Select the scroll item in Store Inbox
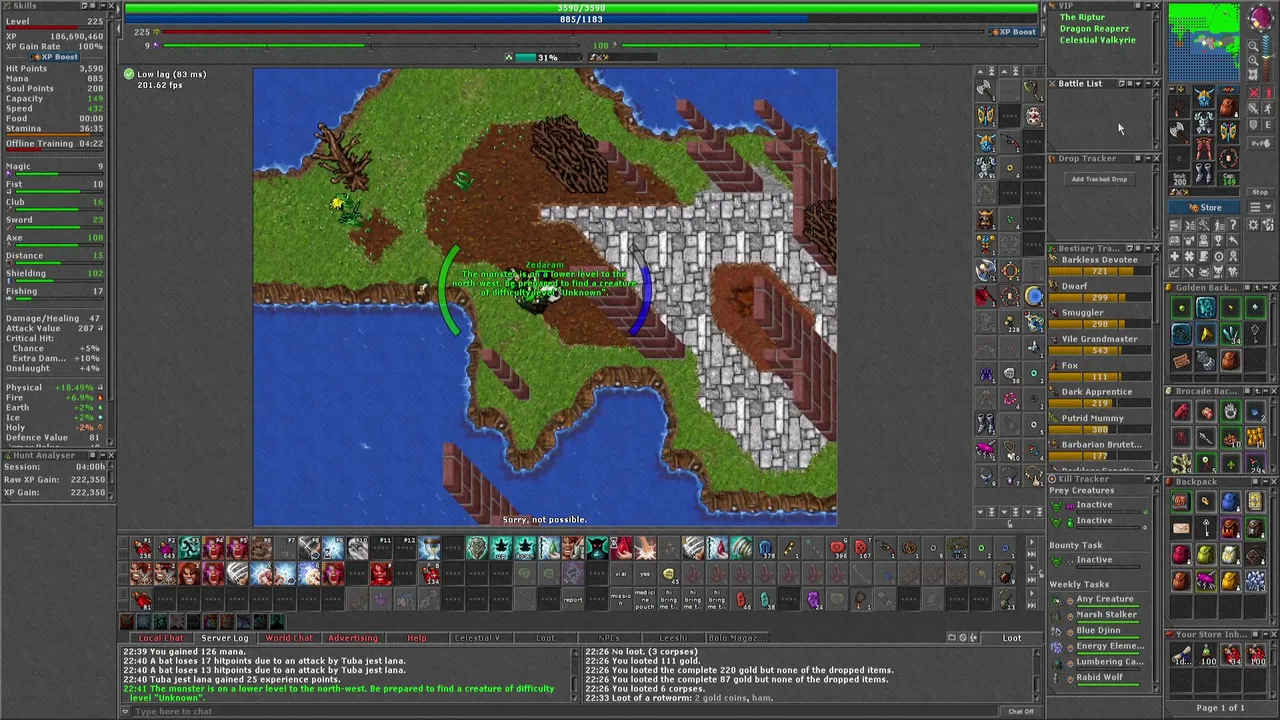 (x=1181, y=654)
